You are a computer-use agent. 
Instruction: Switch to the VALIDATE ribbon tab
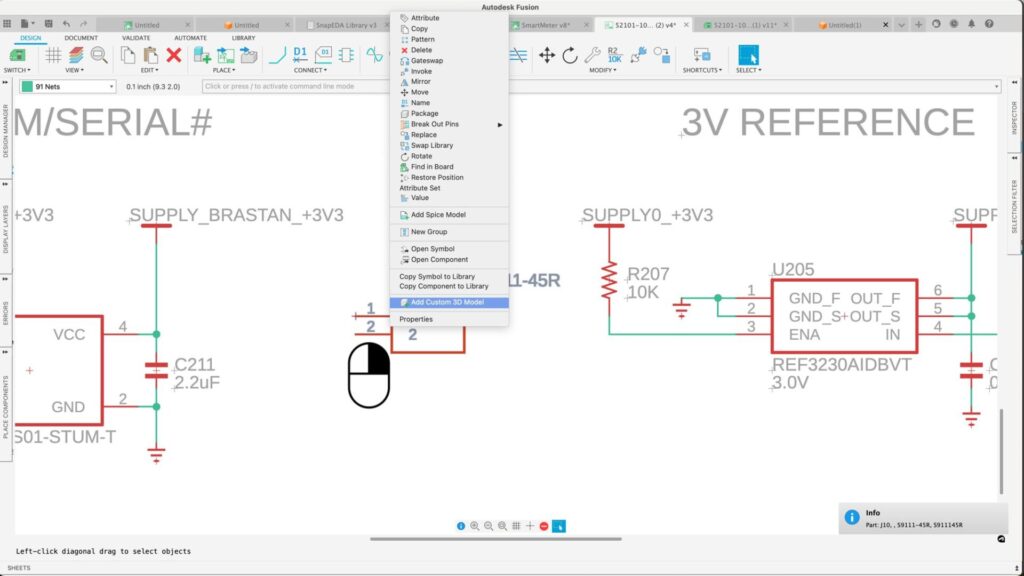point(136,38)
